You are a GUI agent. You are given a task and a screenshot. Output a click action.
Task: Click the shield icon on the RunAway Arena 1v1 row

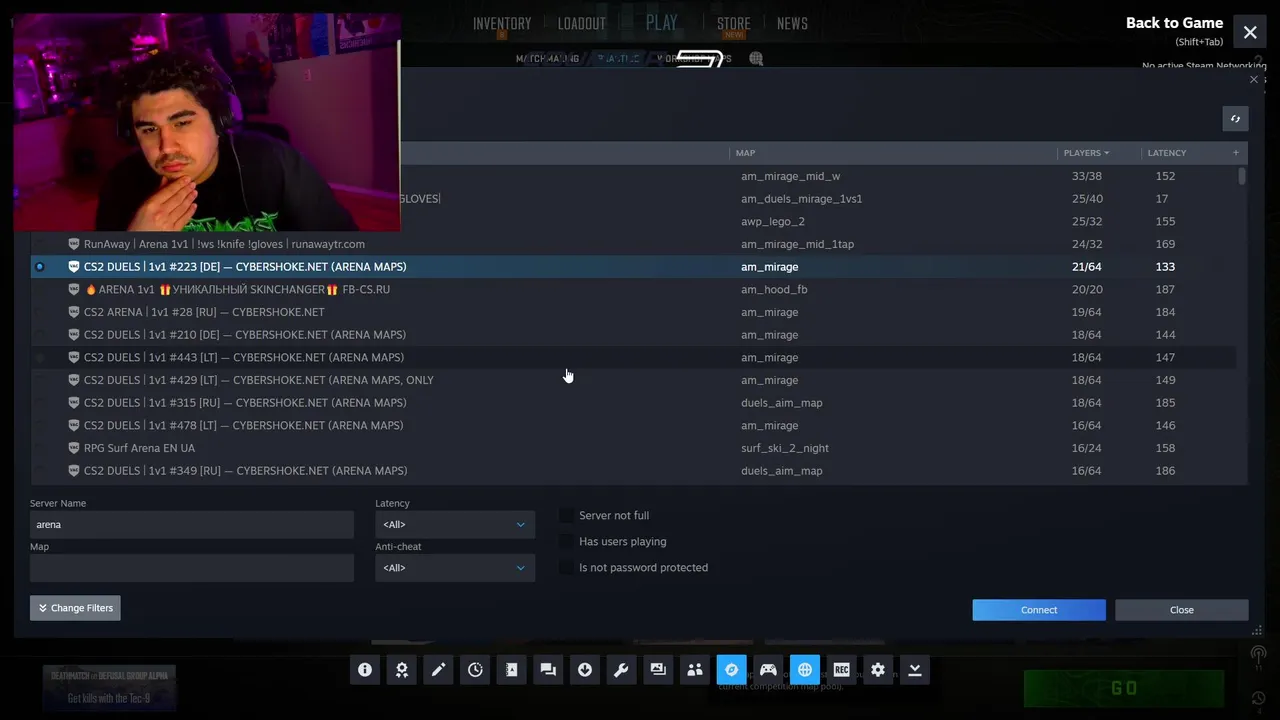pos(74,244)
